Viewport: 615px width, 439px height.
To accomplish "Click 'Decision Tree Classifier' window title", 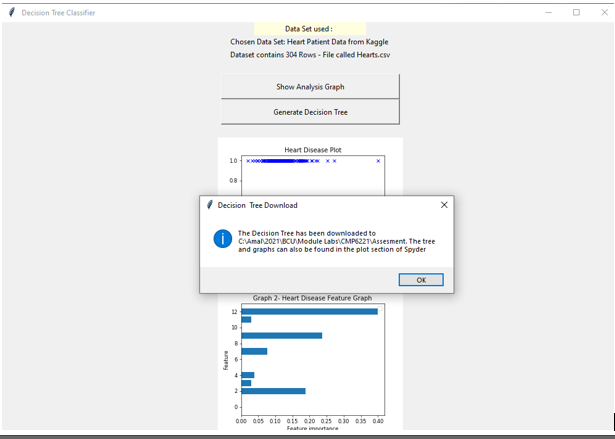I will [58, 13].
